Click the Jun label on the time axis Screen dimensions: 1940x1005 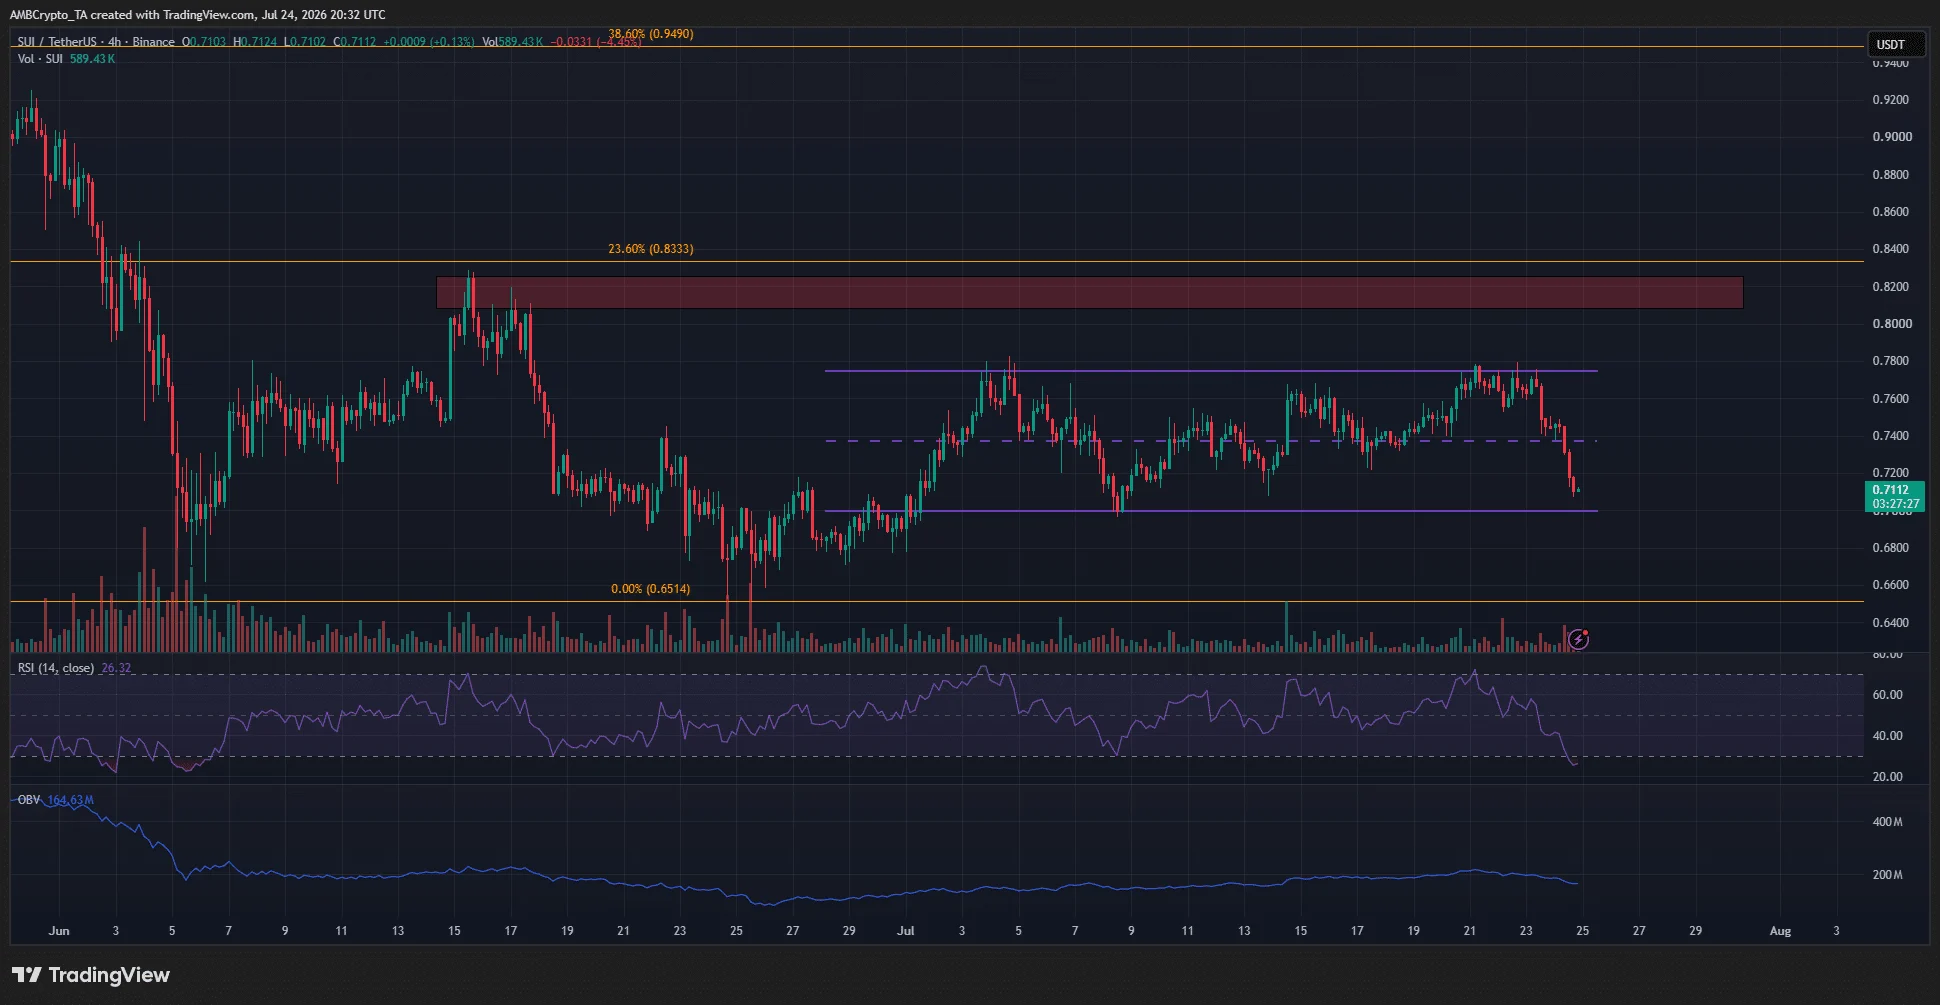(x=59, y=931)
